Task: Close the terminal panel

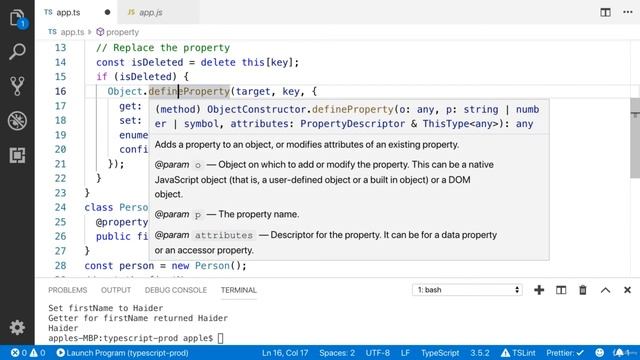Action: [627, 290]
